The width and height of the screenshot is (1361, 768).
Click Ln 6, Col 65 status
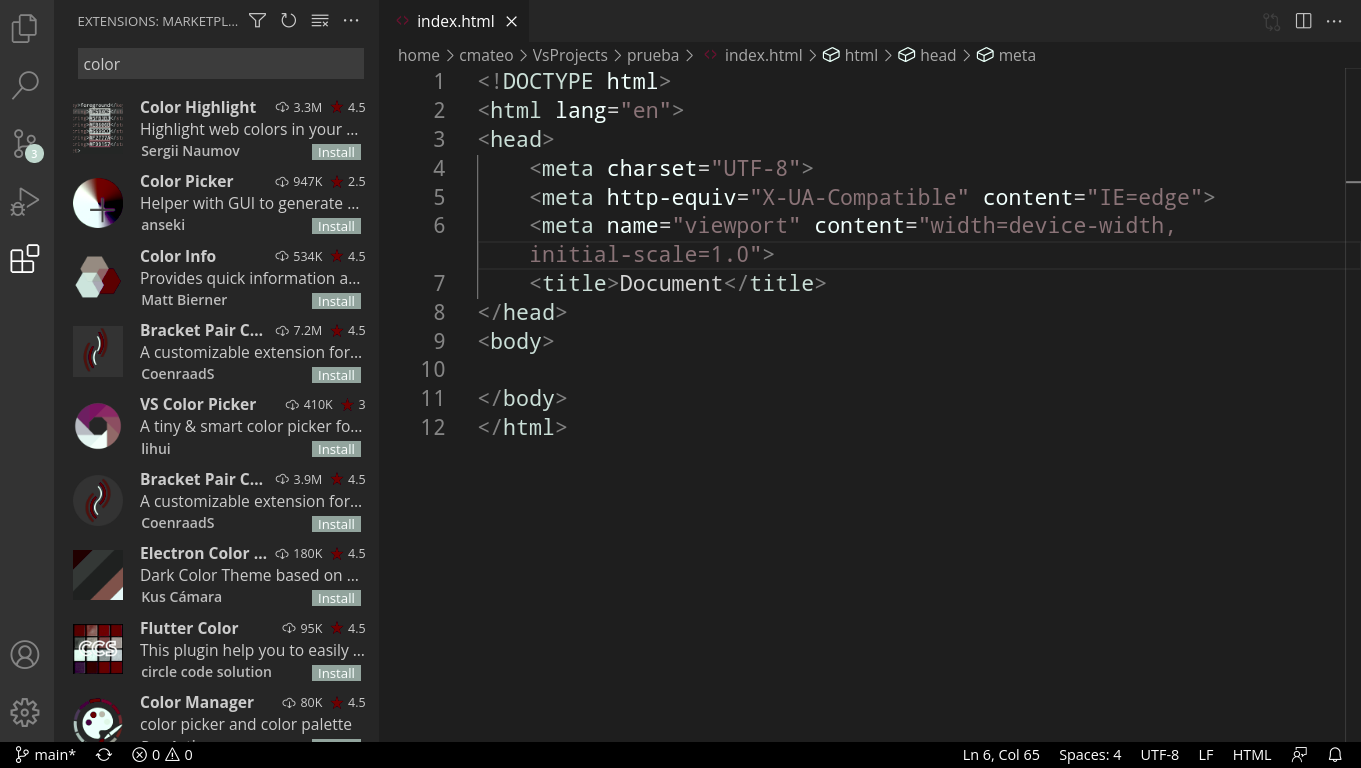point(1001,755)
